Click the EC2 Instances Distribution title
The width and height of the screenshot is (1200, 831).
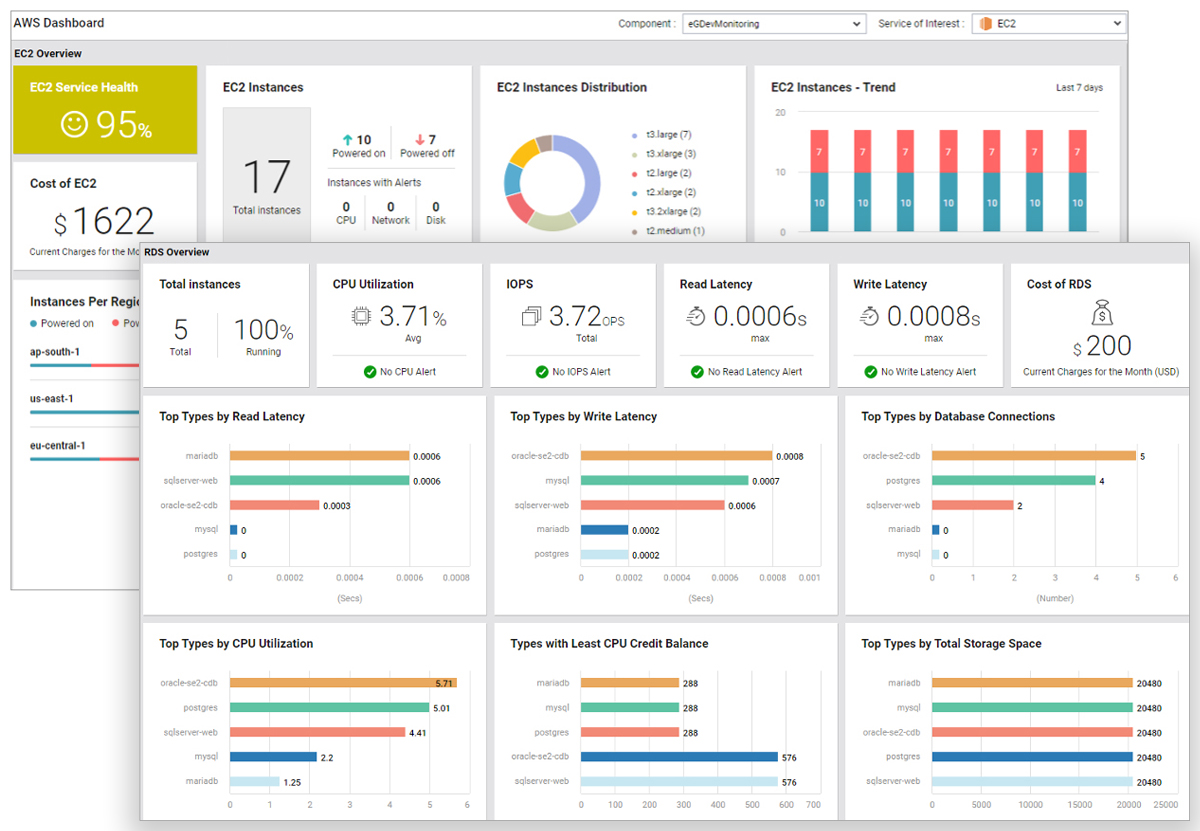click(572, 88)
